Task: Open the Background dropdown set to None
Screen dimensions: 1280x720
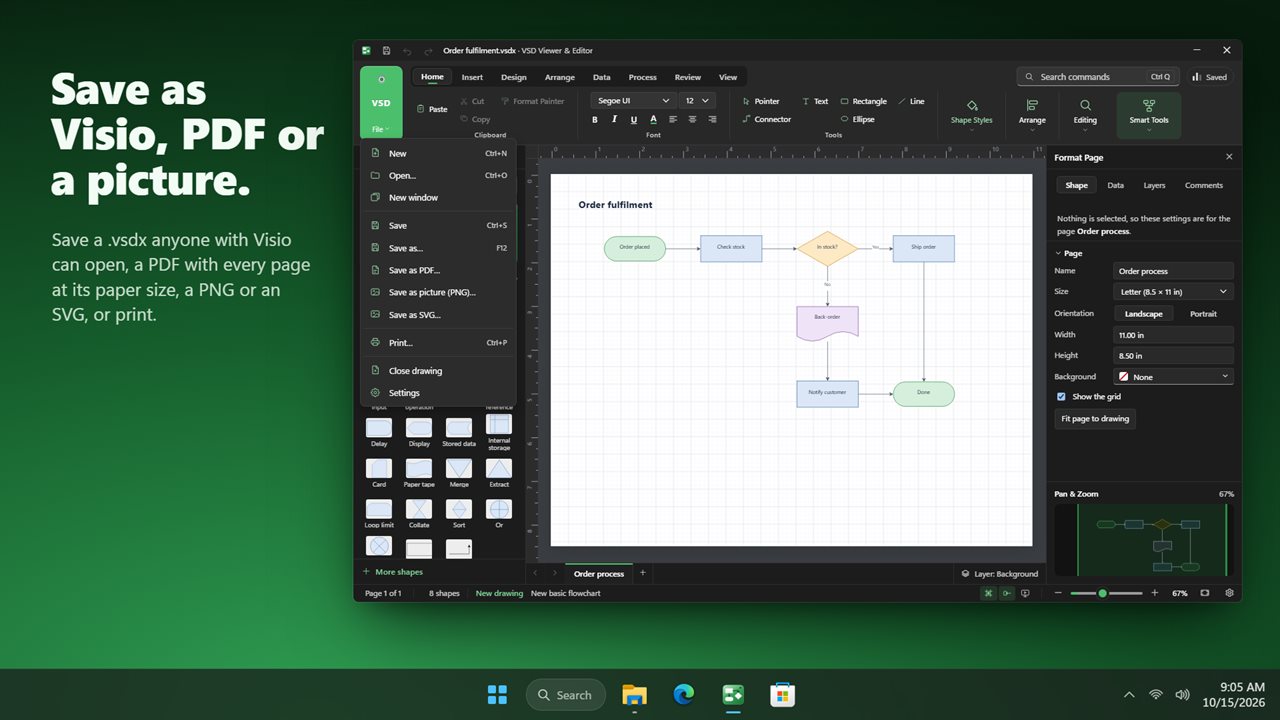Action: 1173,377
